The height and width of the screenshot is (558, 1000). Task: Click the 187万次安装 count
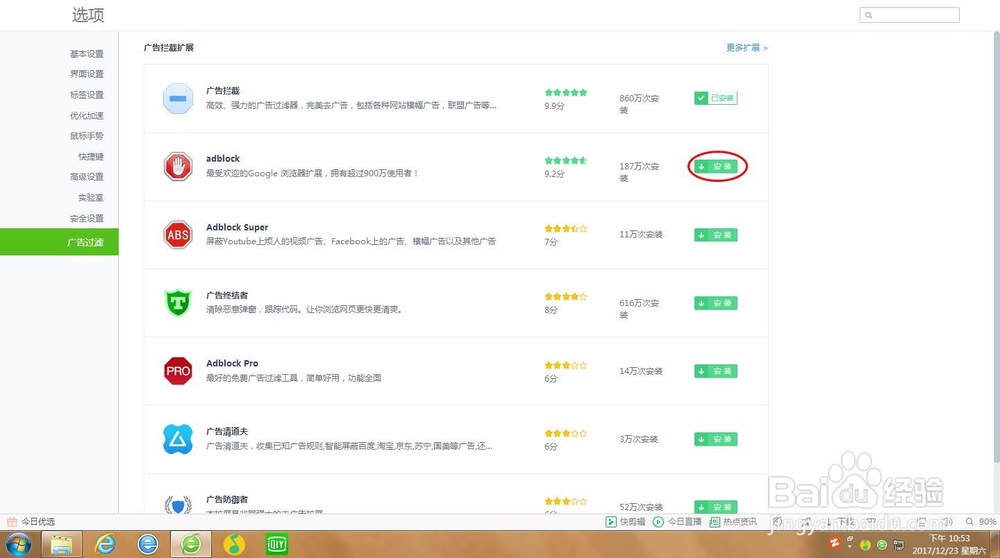point(639,172)
